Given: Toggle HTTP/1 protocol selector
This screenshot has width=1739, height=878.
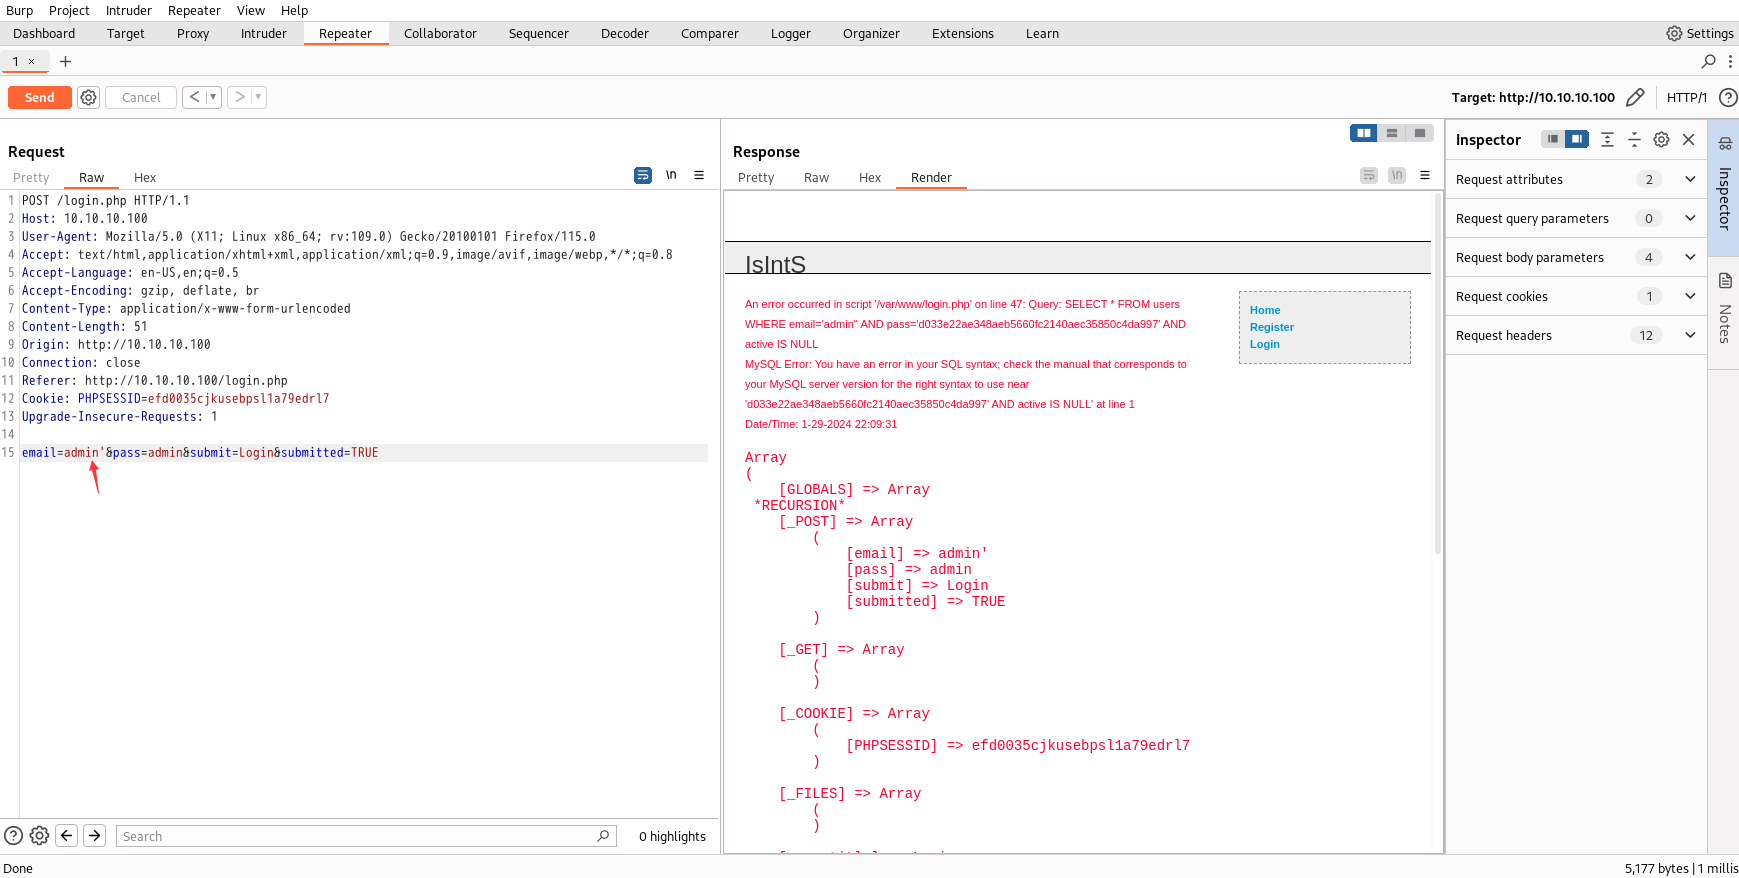Looking at the screenshot, I should (1686, 97).
